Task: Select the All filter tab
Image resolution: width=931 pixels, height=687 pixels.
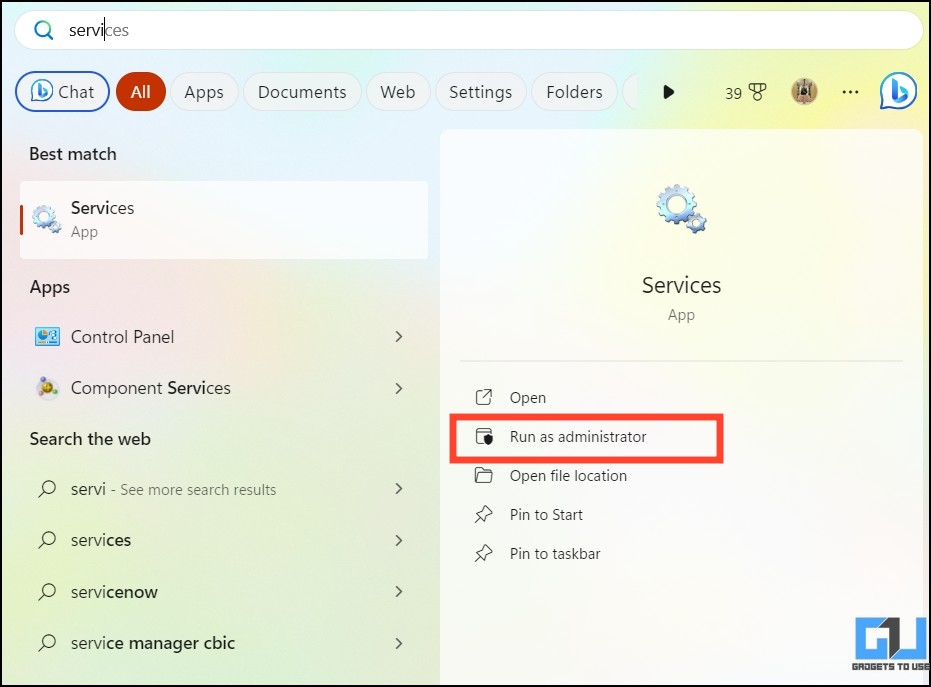Action: coord(141,91)
